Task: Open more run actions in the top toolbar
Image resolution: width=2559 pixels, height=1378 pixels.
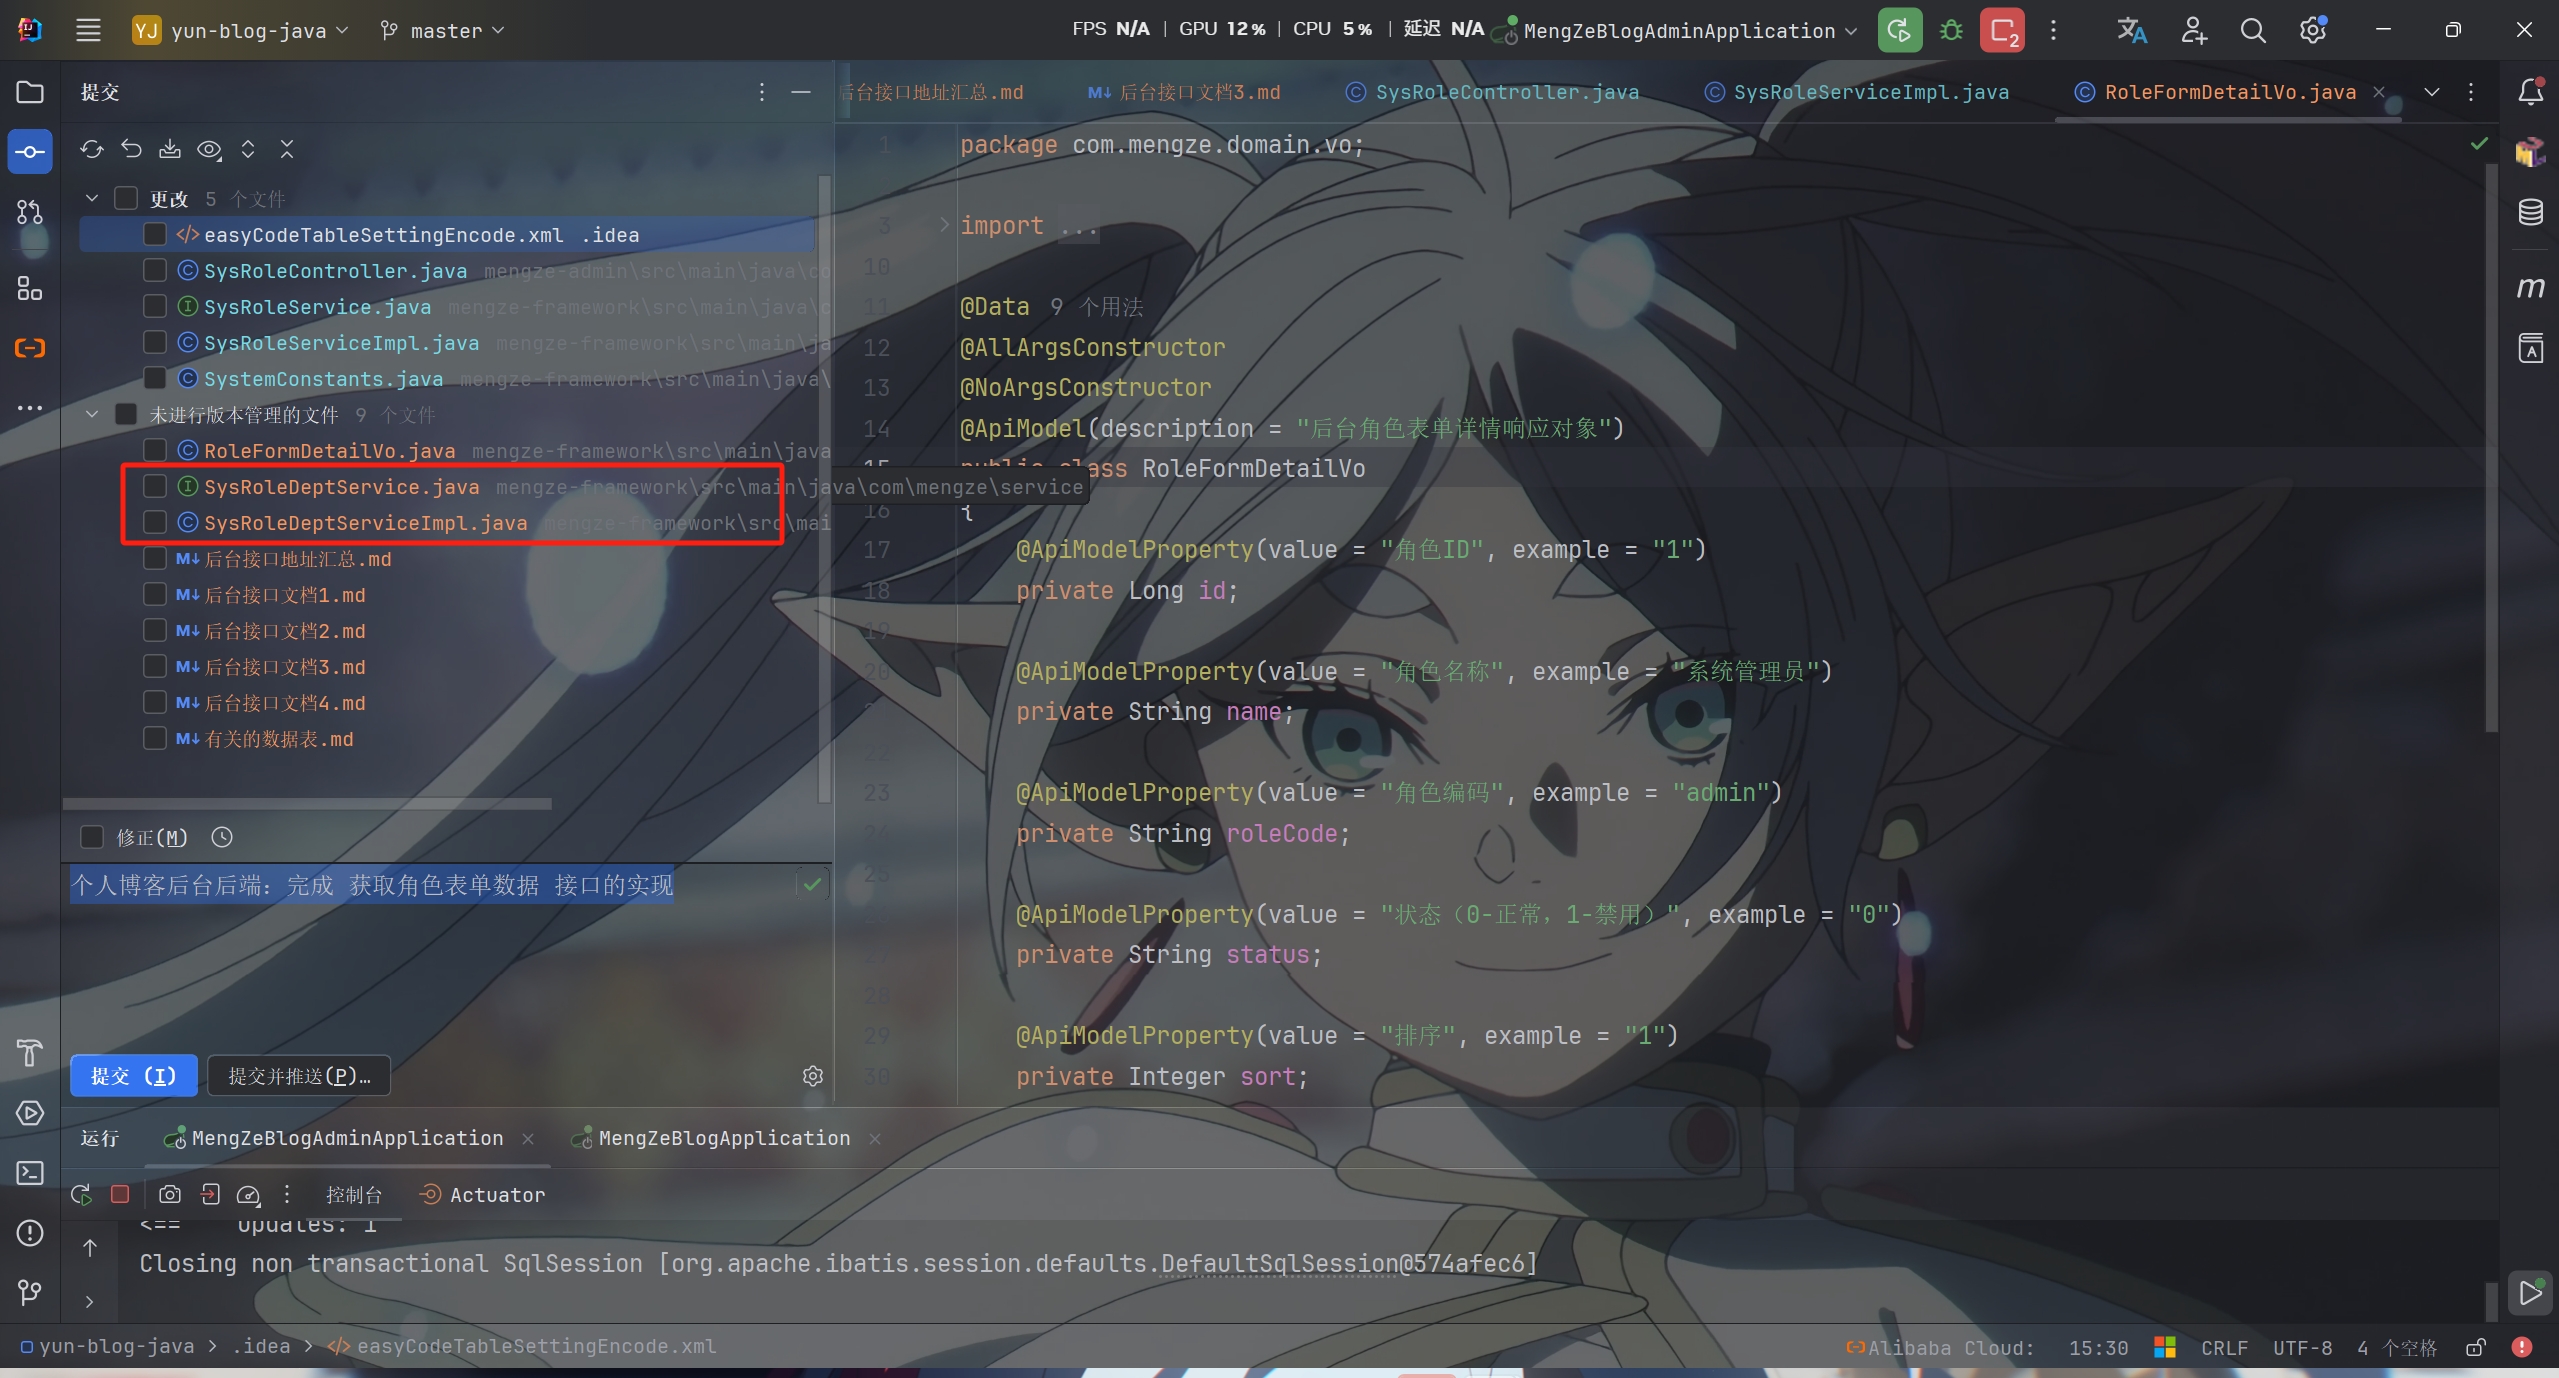Action: pyautogui.click(x=2053, y=30)
